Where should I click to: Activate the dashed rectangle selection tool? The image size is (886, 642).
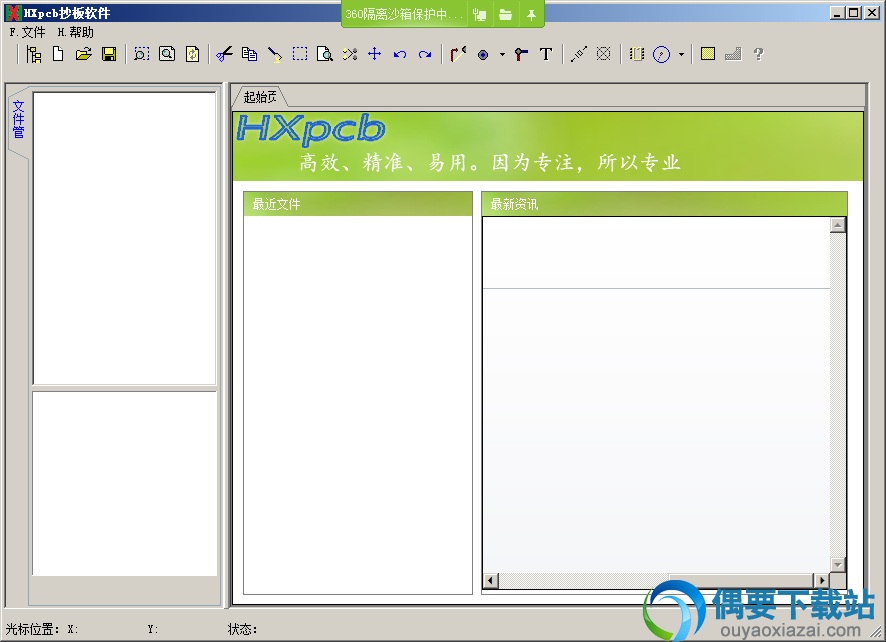click(x=300, y=54)
